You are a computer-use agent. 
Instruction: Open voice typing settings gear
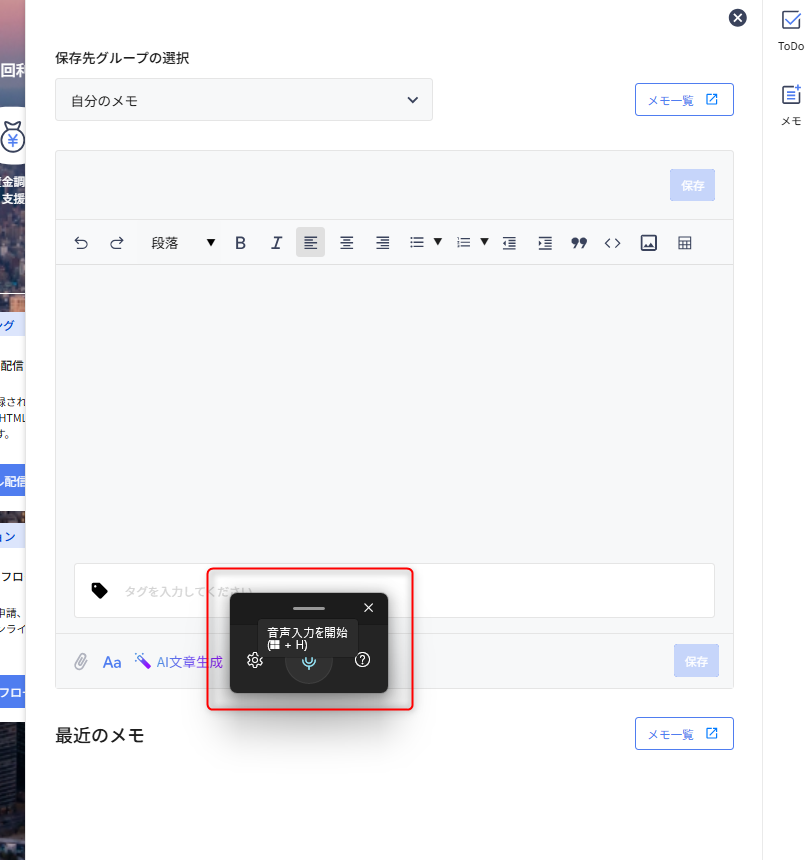[255, 660]
